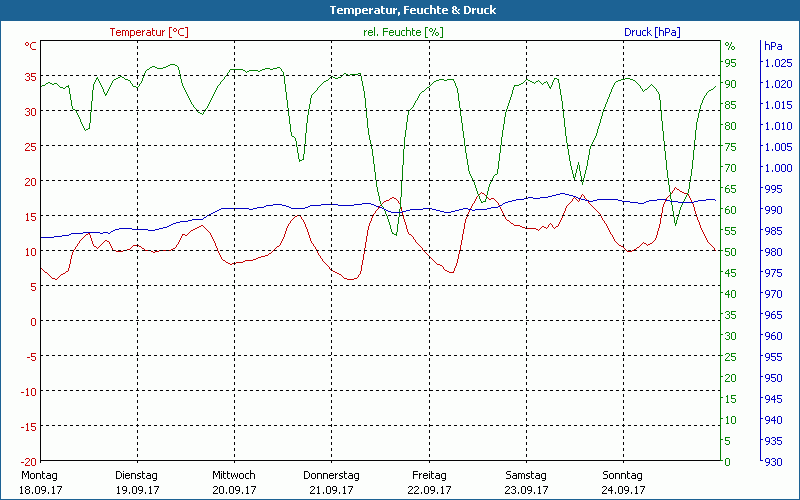Click the '%' unit label on the humidity axis
The image size is (800, 500).
(730, 46)
